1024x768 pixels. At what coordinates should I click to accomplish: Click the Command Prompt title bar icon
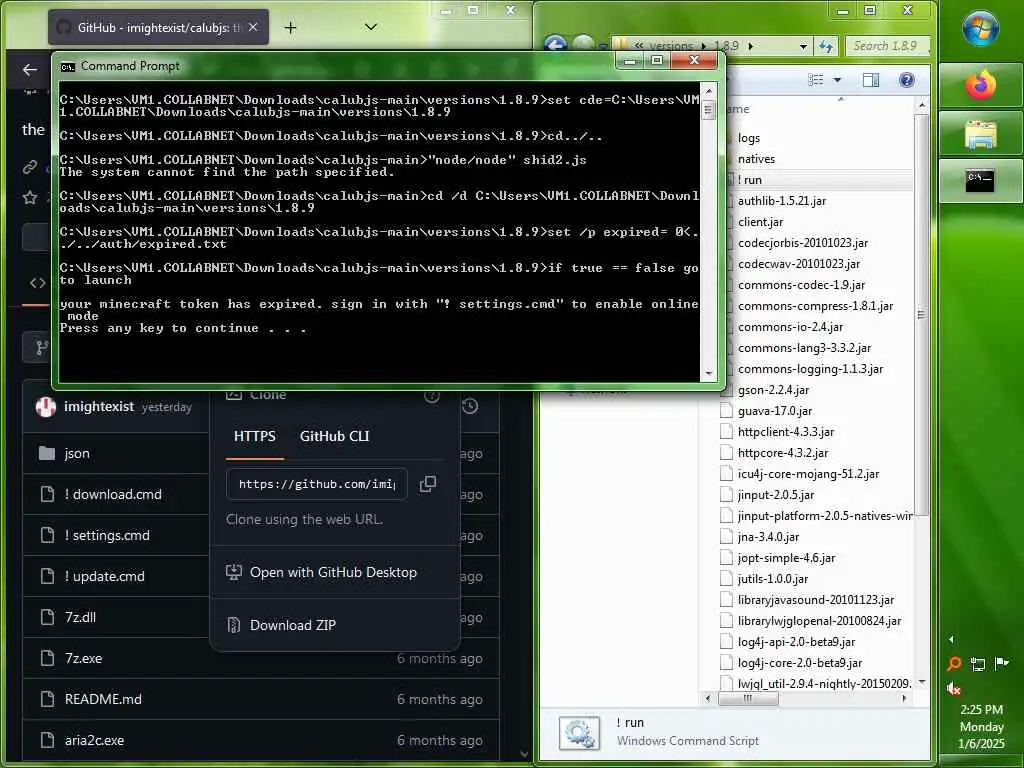coord(67,67)
